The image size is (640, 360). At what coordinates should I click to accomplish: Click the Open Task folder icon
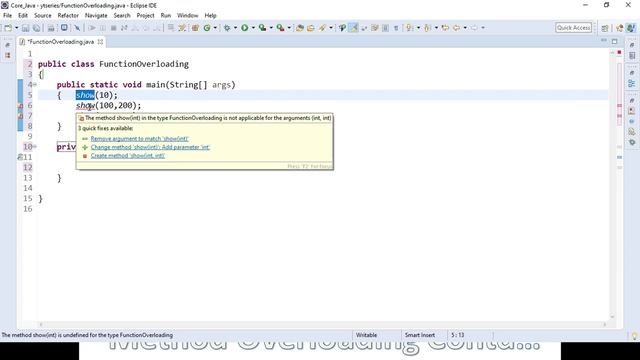(x=311, y=28)
